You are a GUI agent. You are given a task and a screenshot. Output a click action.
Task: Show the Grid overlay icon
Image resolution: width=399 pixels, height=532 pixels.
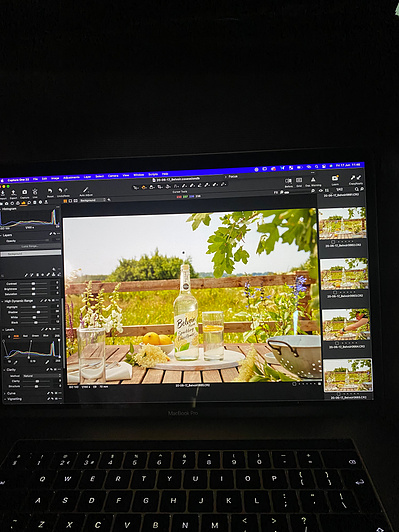(299, 180)
